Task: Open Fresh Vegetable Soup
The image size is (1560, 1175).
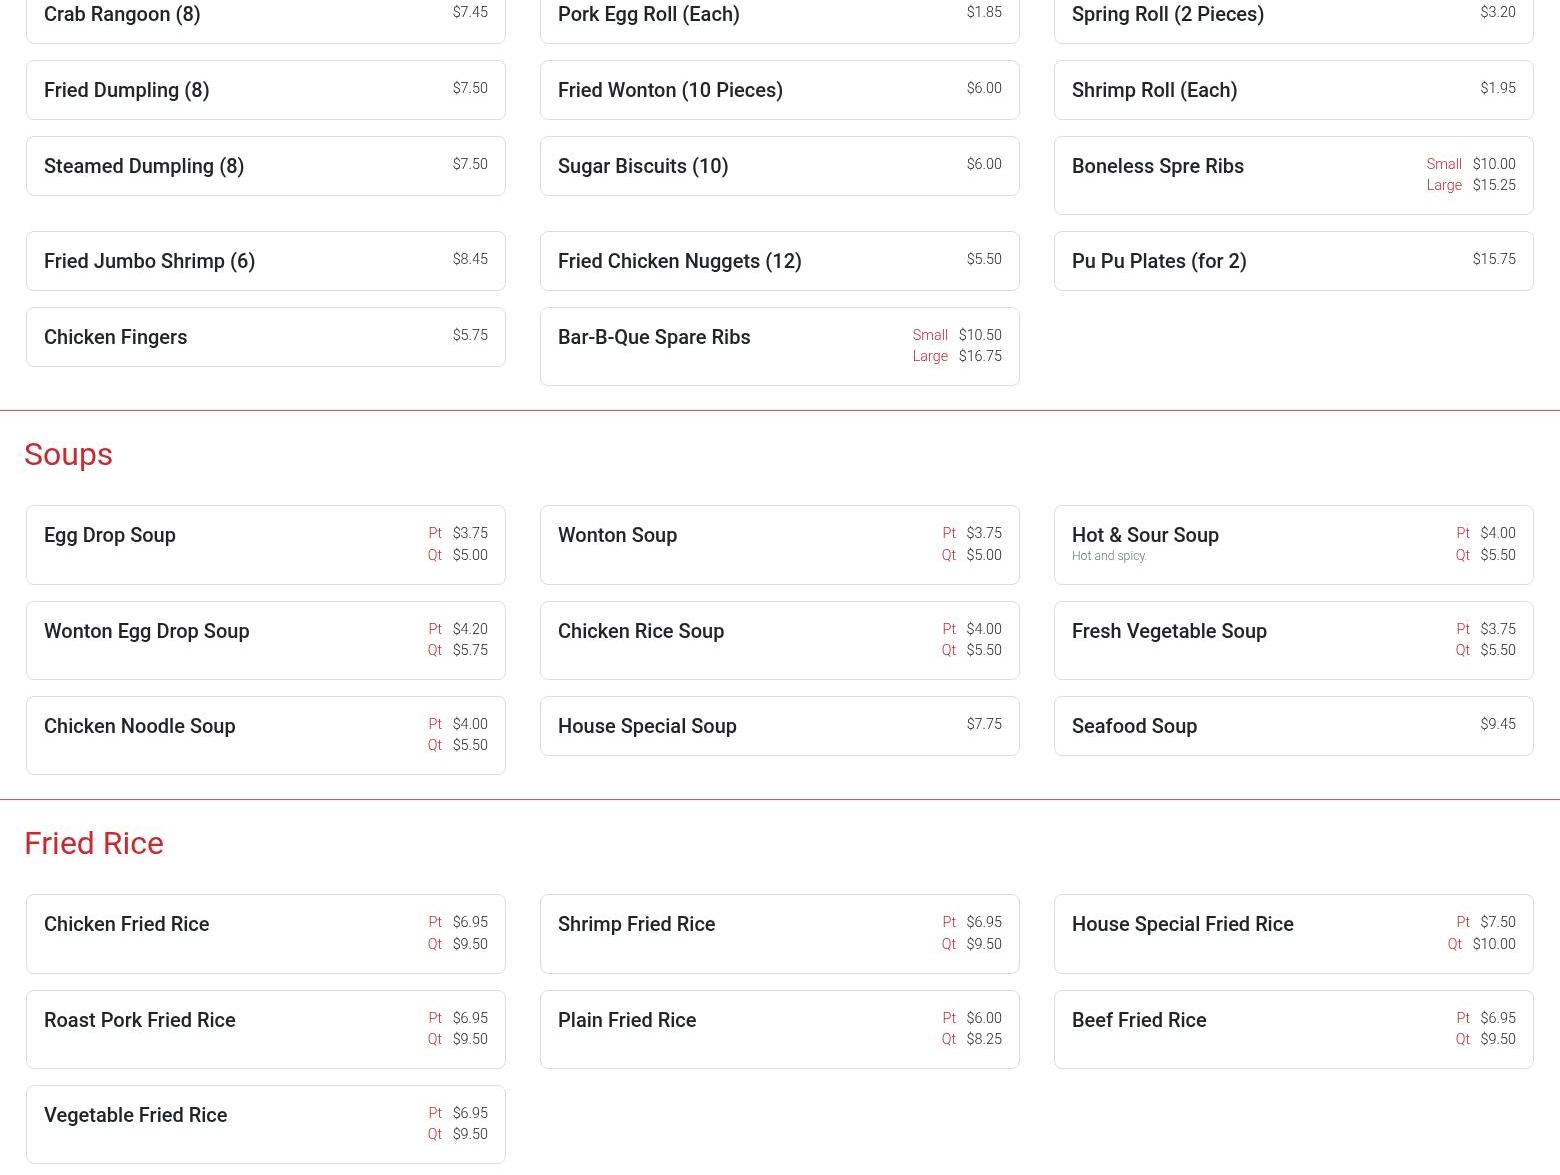Action: coord(1294,641)
